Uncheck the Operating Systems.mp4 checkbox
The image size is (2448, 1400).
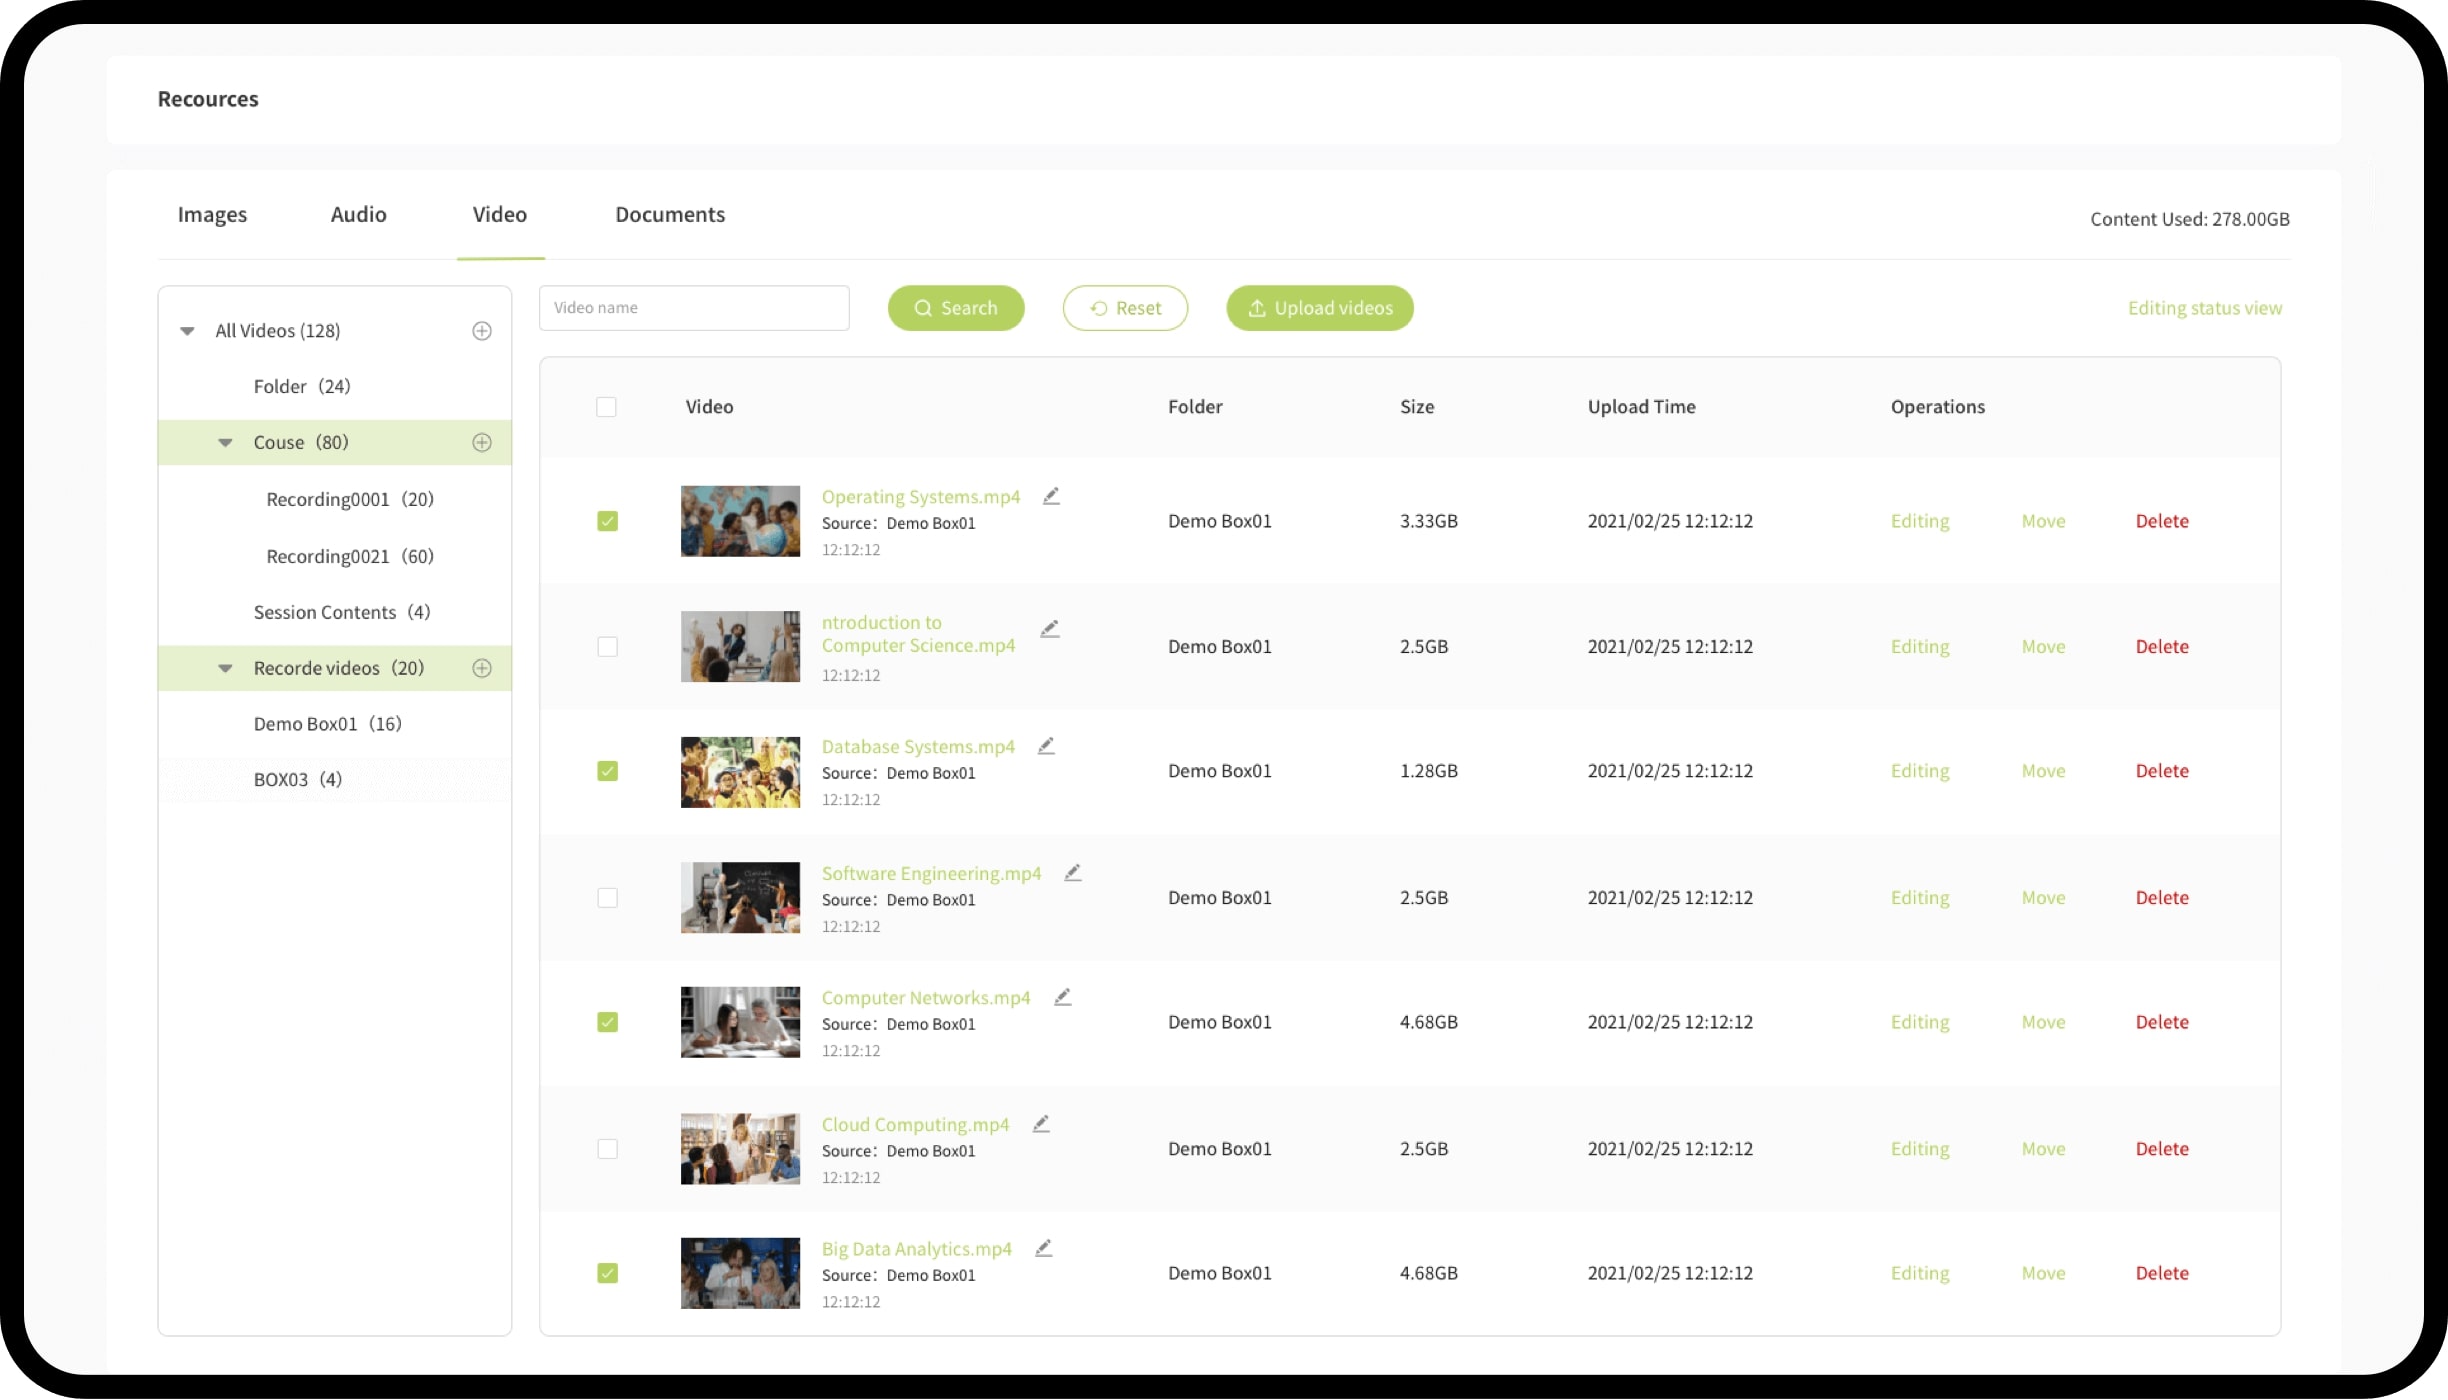click(607, 521)
